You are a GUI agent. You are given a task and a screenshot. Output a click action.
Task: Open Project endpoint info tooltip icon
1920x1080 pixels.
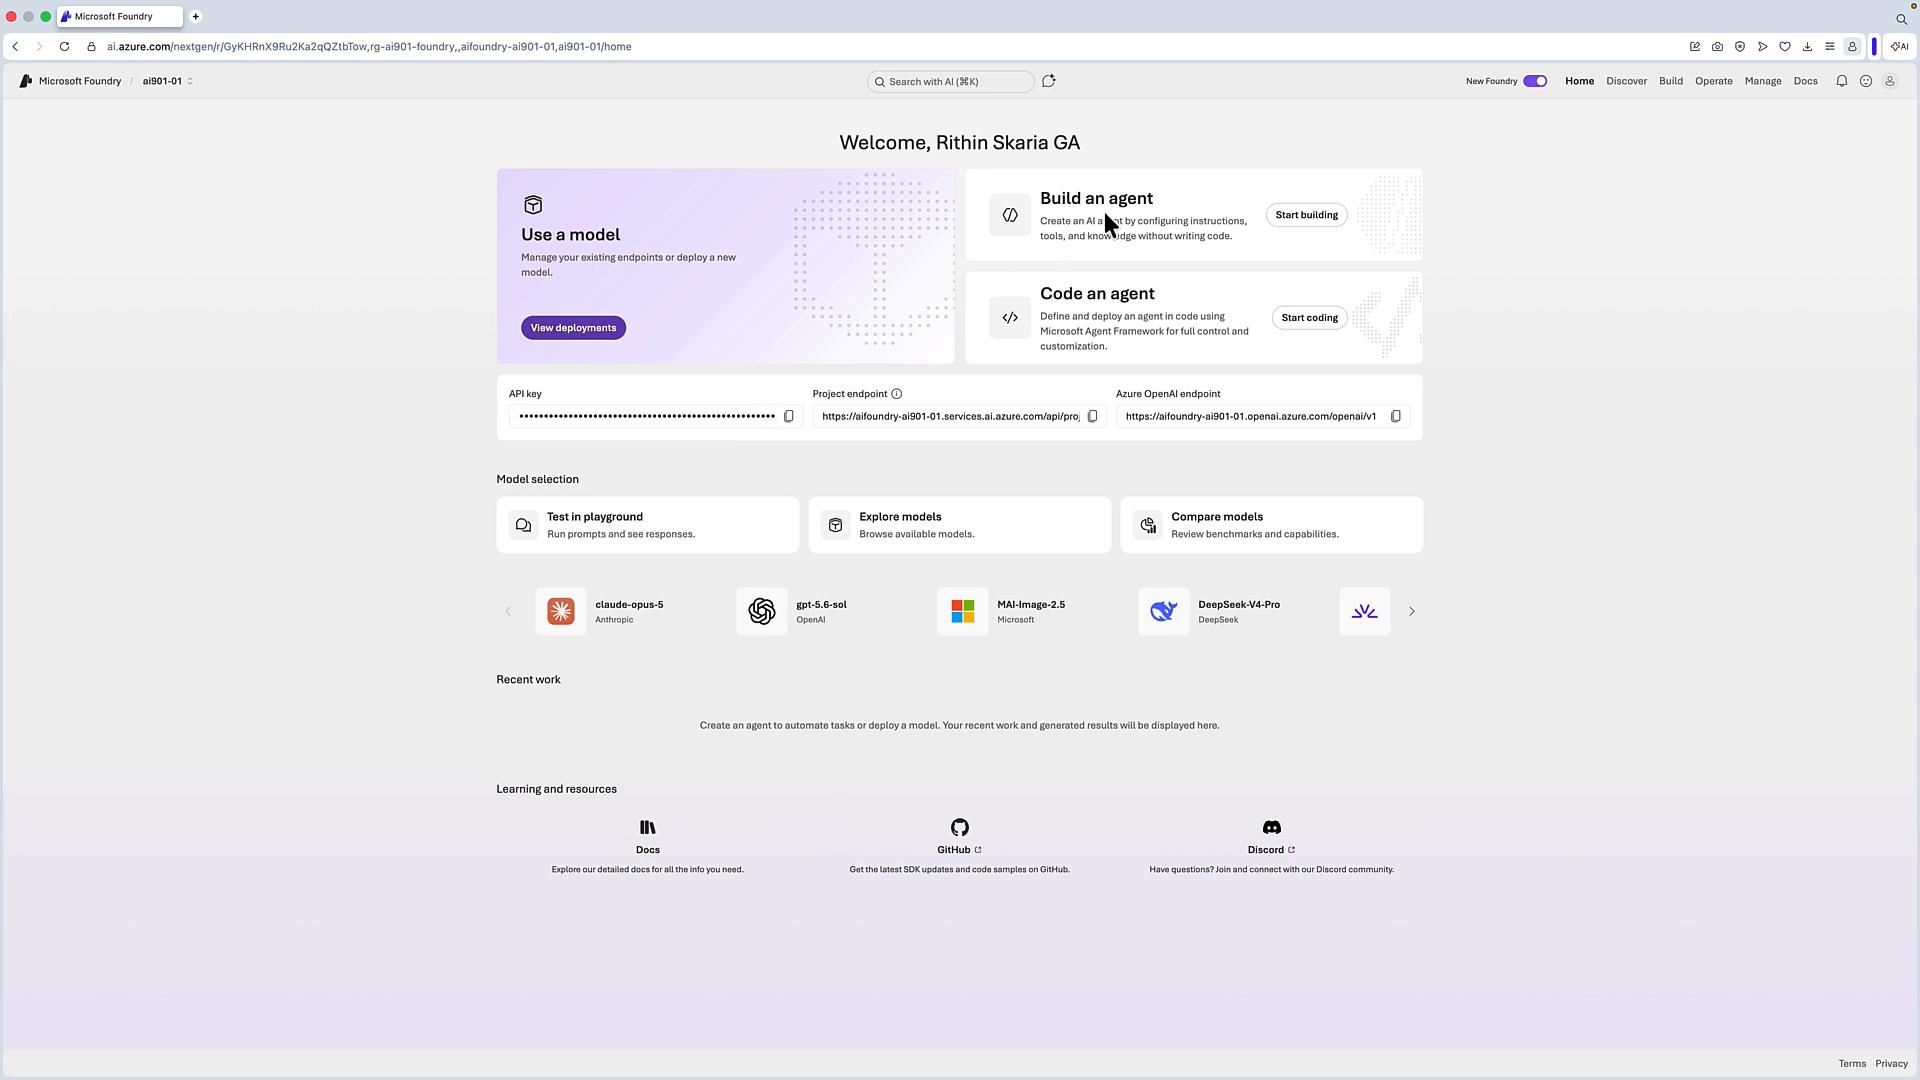tap(897, 394)
